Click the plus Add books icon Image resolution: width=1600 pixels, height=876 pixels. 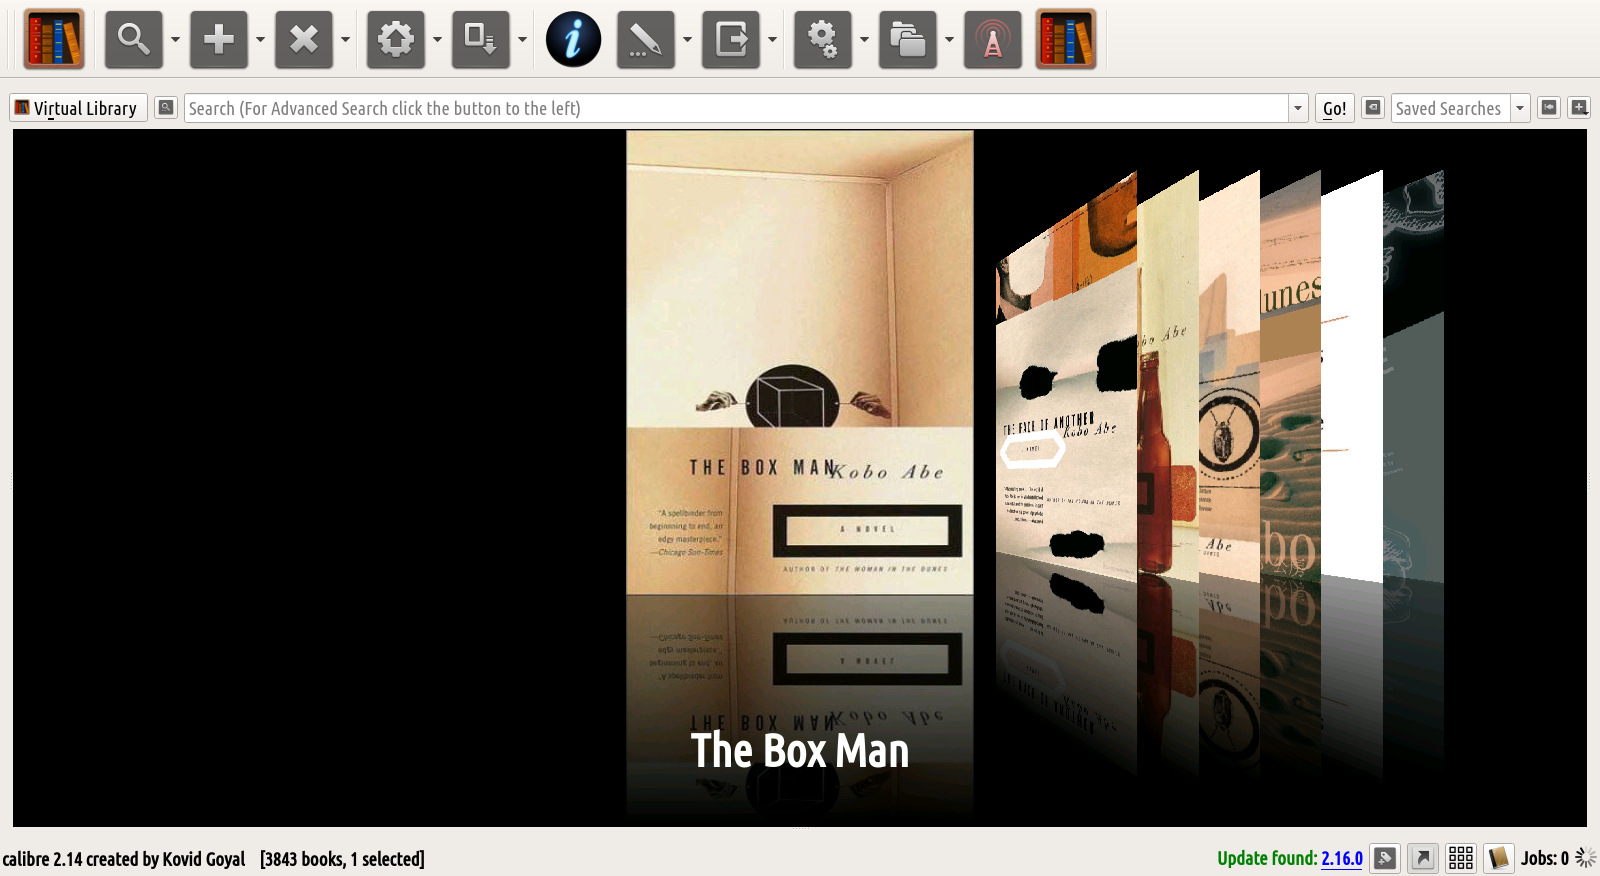218,40
